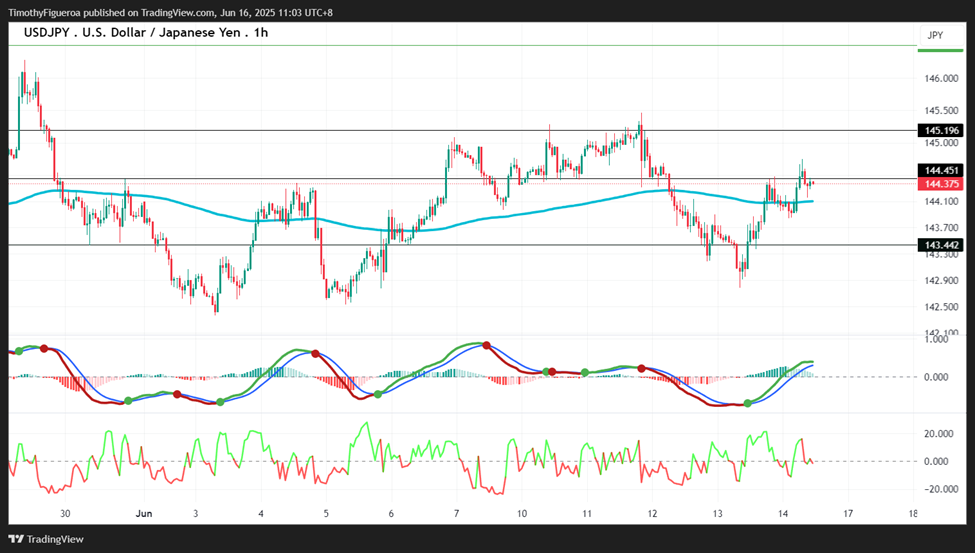Click the green signal dot near June 3 trough

click(x=220, y=402)
